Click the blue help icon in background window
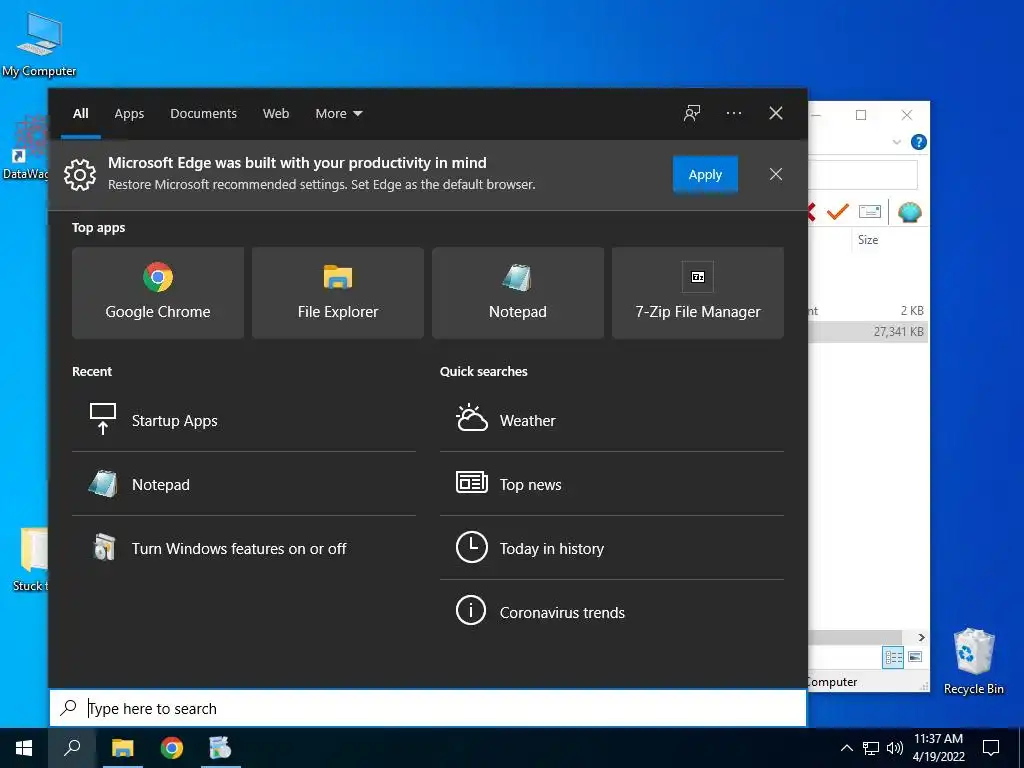Screen dimensions: 1024x768 (918, 142)
